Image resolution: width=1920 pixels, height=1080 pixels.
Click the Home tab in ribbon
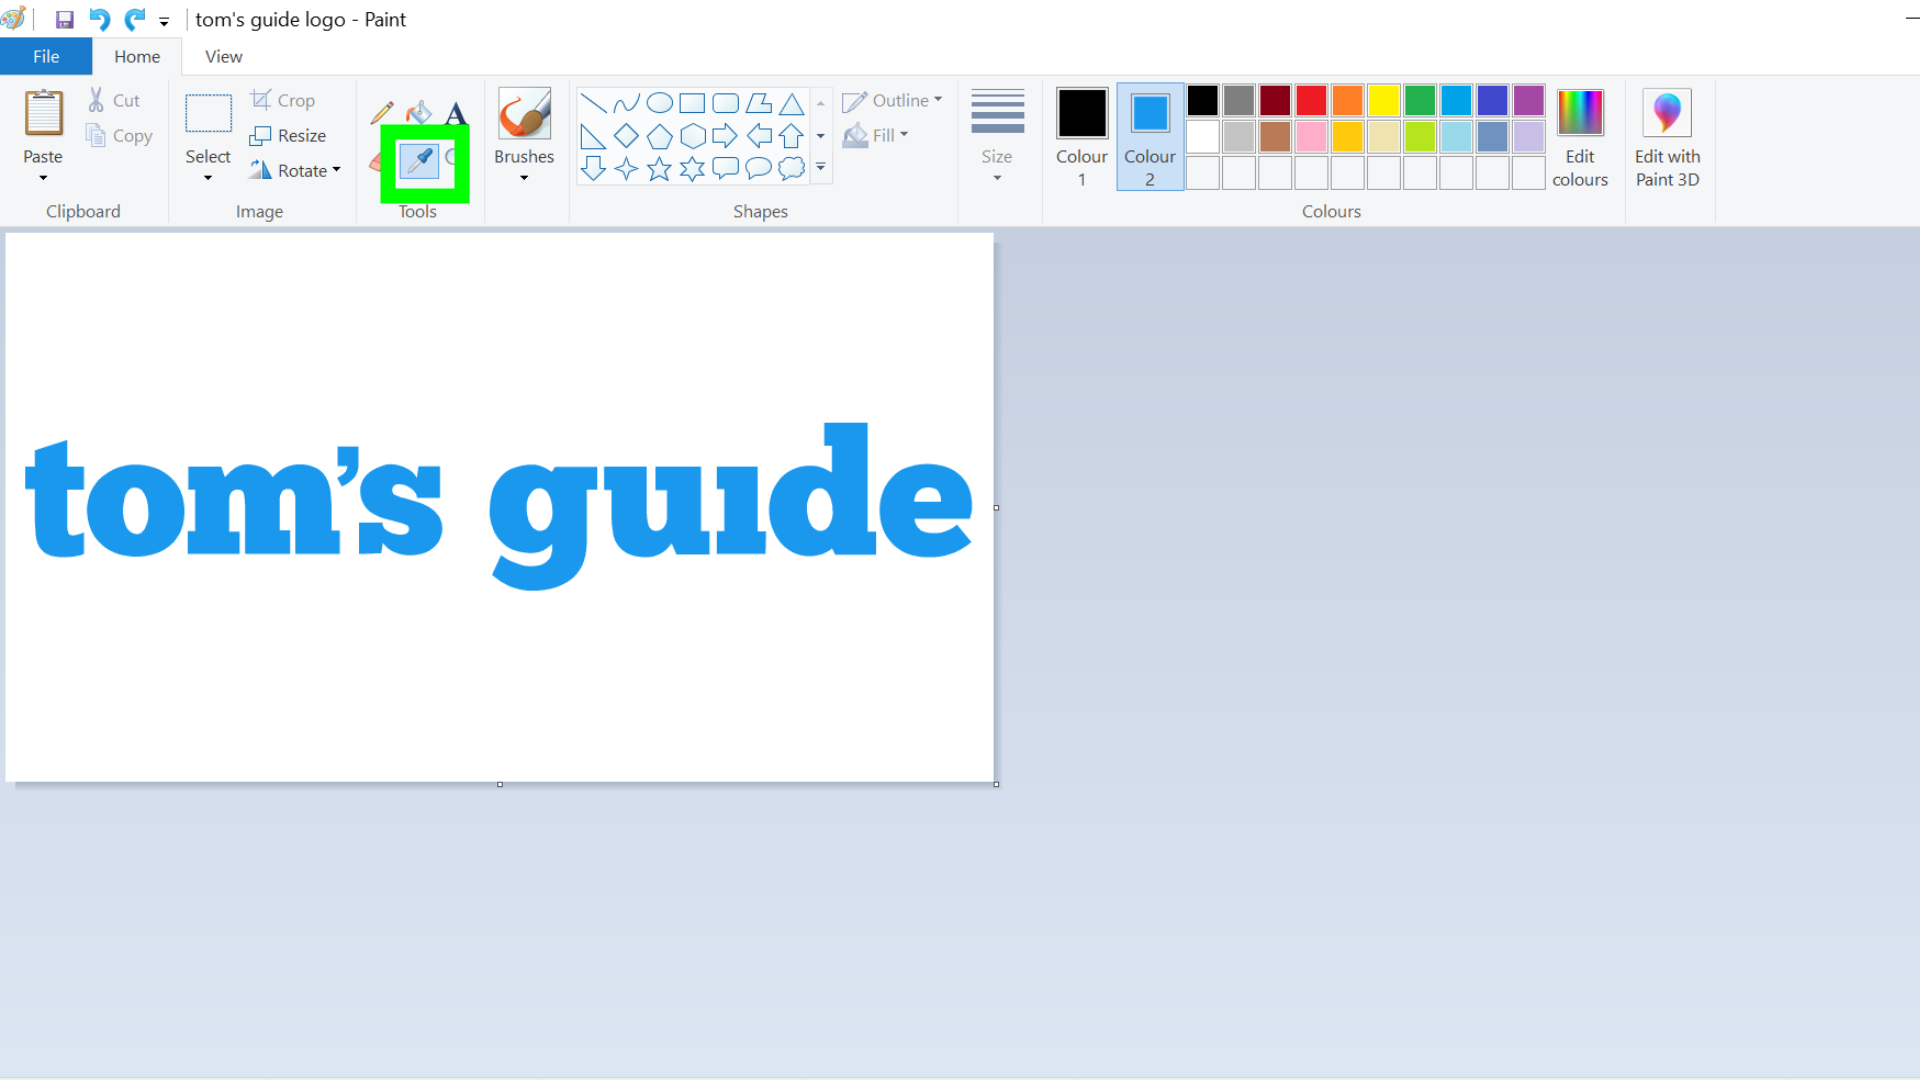tap(137, 55)
